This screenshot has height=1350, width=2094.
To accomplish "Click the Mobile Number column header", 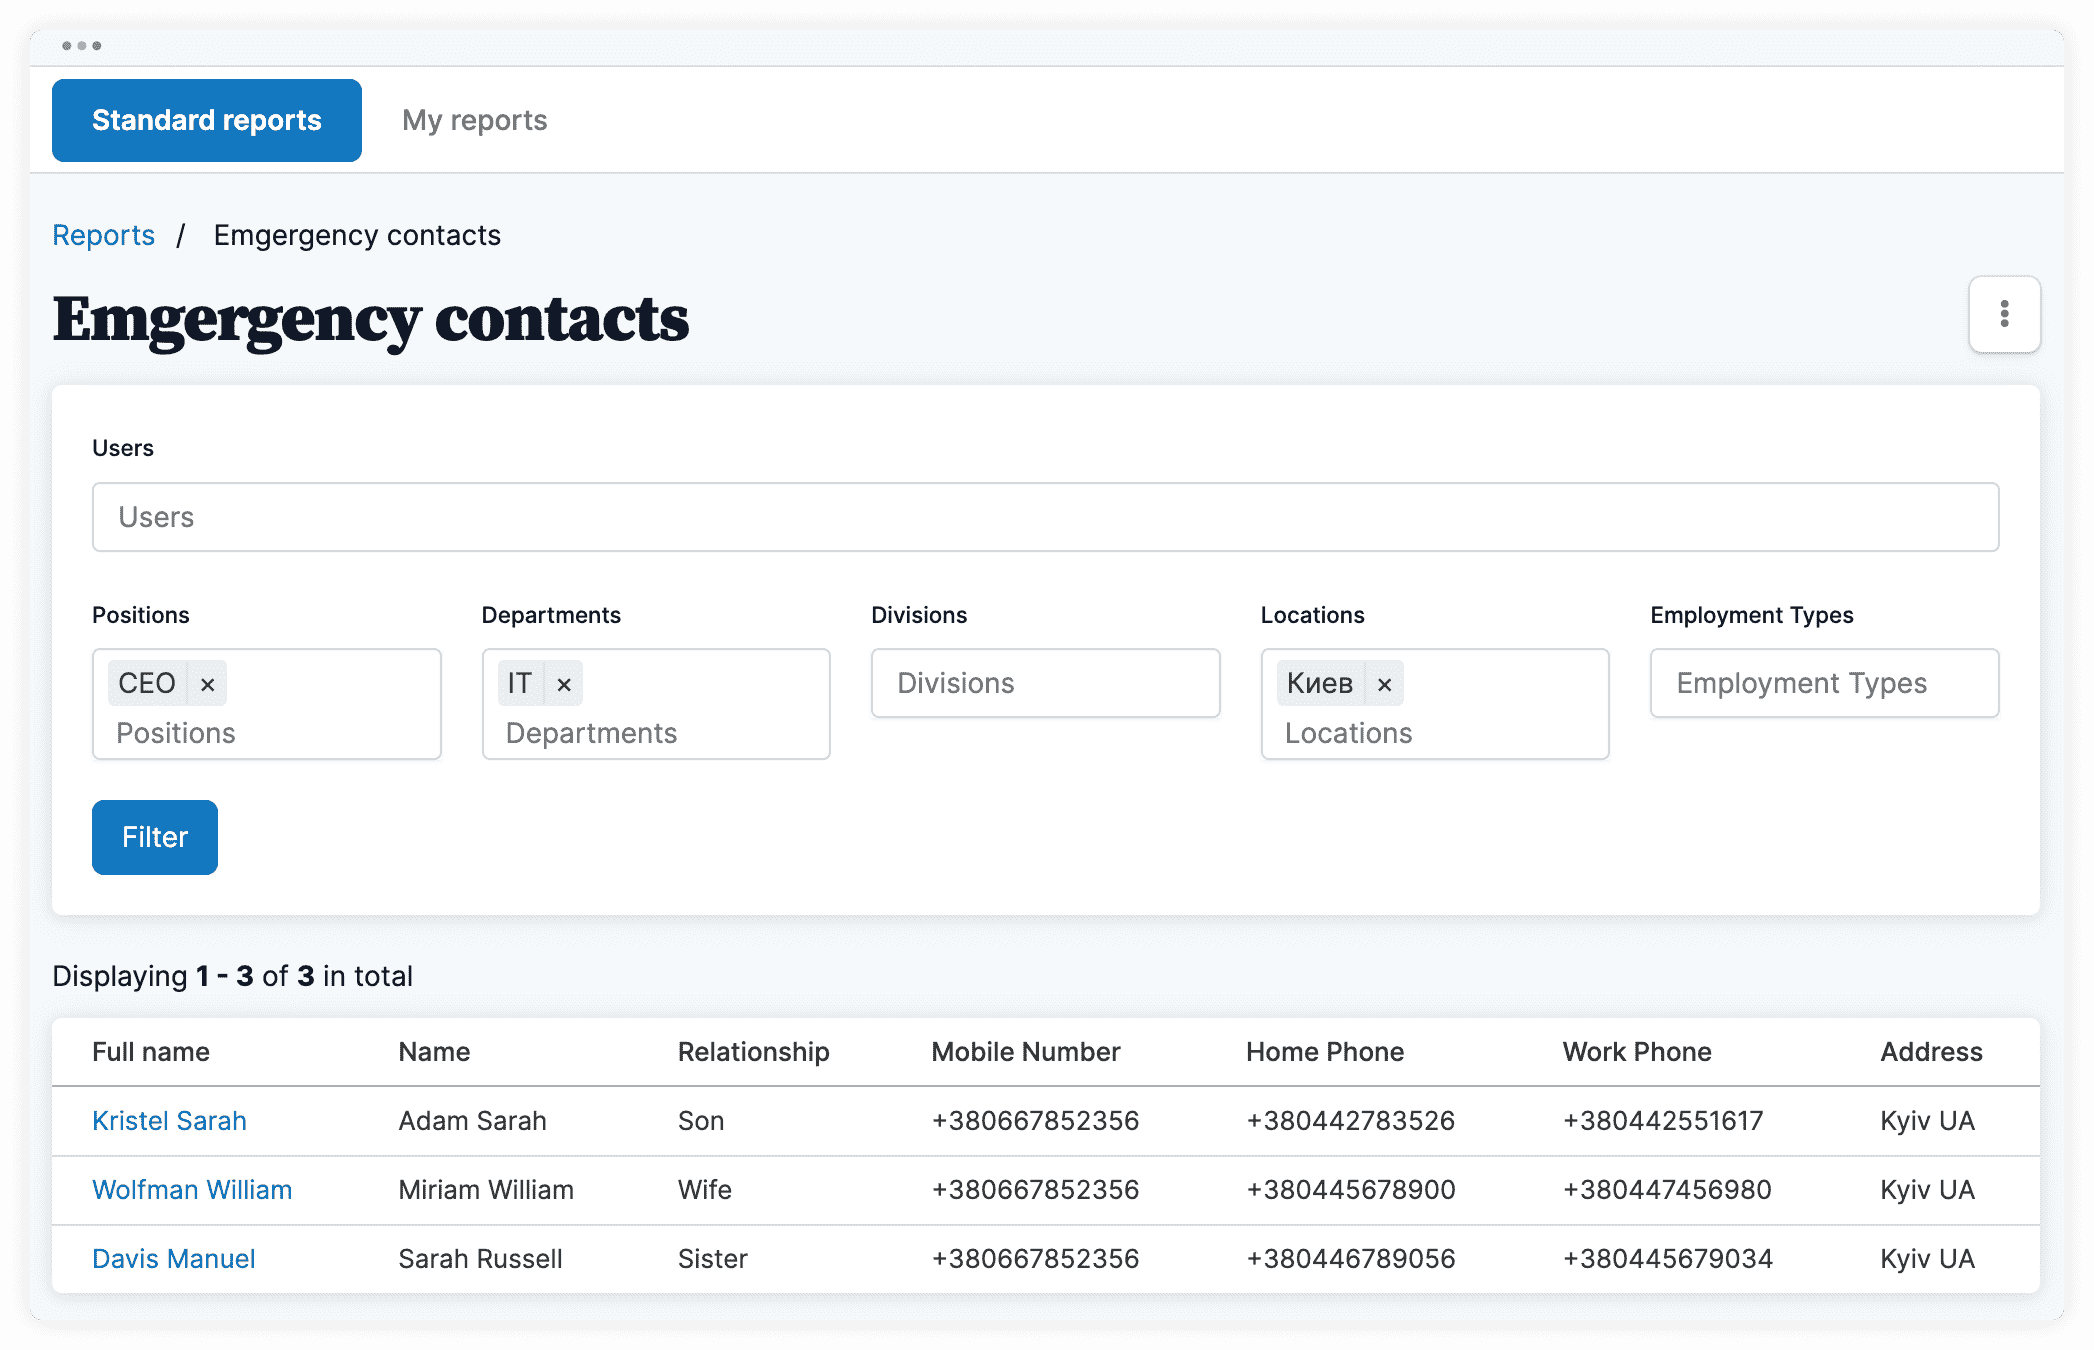I will (x=1025, y=1052).
